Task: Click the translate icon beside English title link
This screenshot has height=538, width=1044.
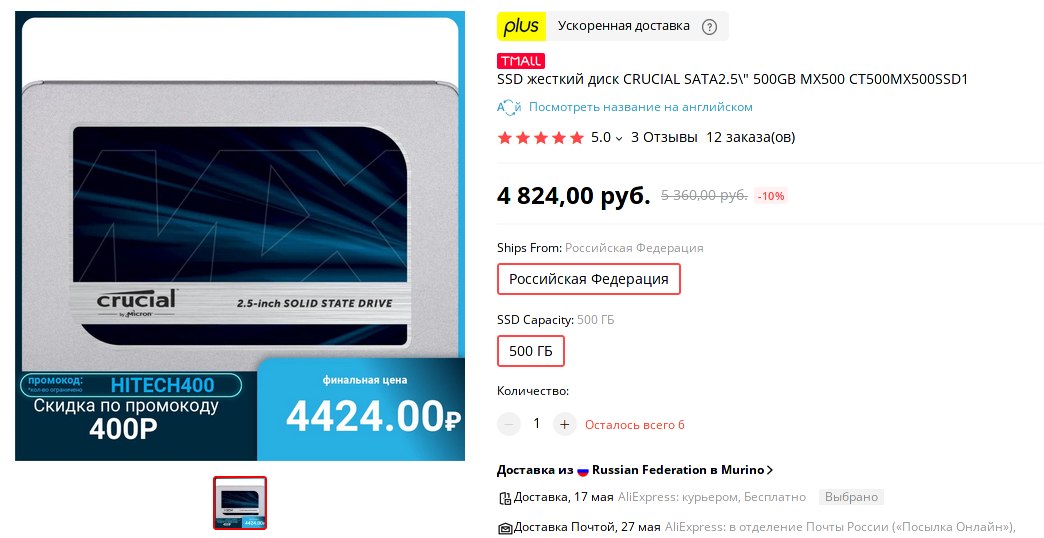Action: point(509,107)
